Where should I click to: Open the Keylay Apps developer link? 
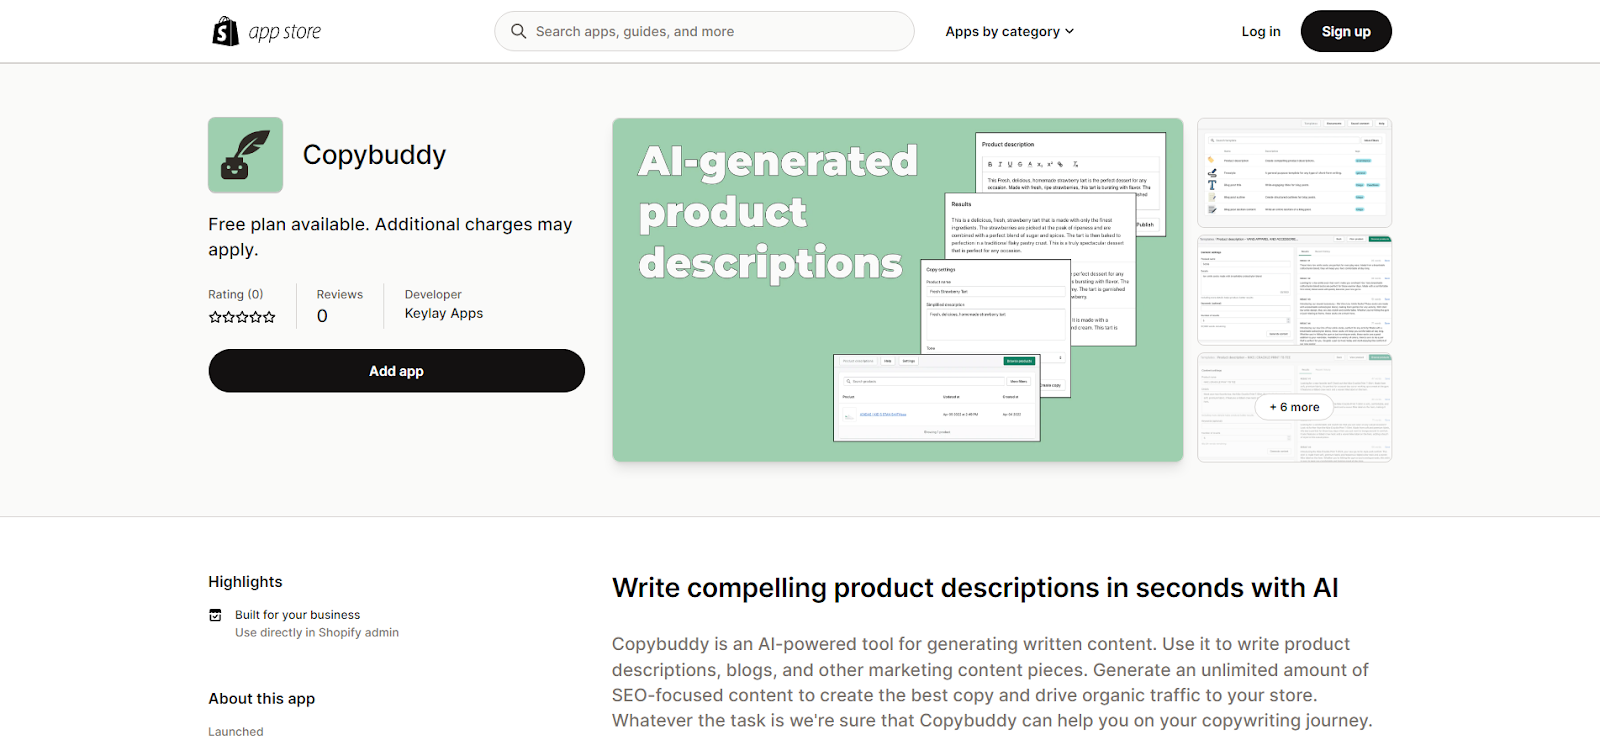[444, 313]
